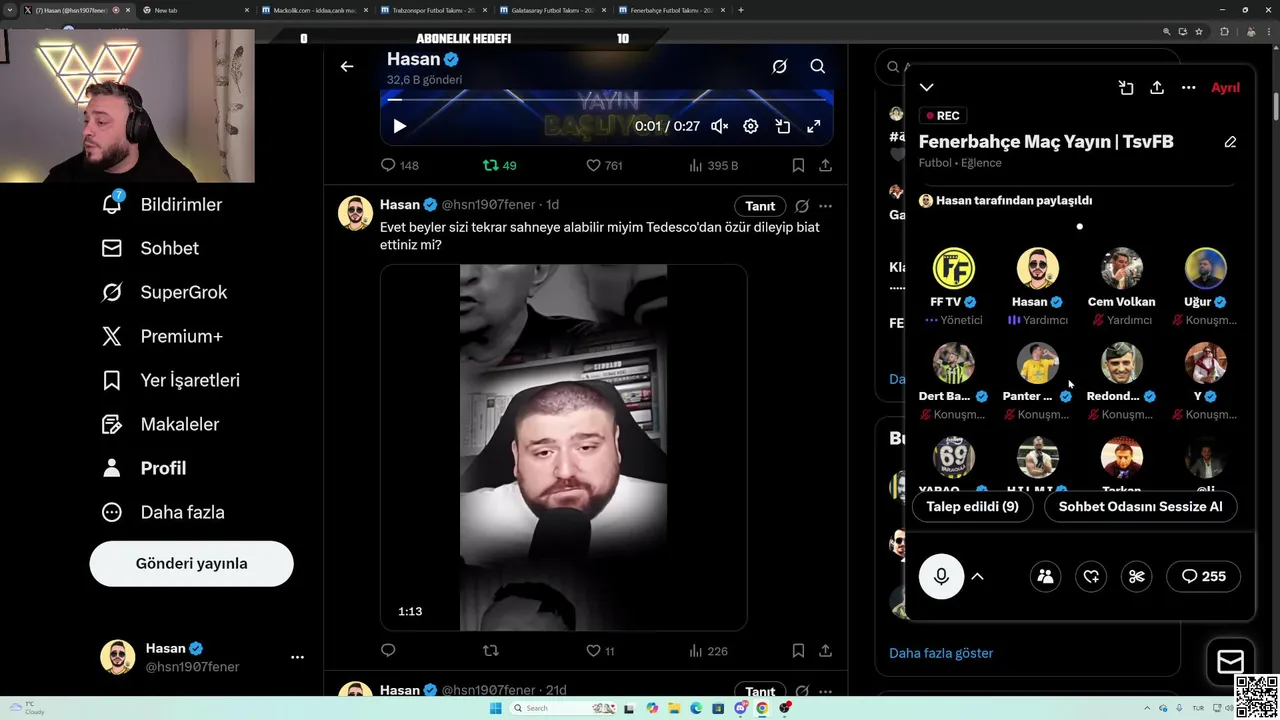This screenshot has width=1280, height=720.
Task: Search Hasan's posts via magnifier icon
Action: [818, 66]
